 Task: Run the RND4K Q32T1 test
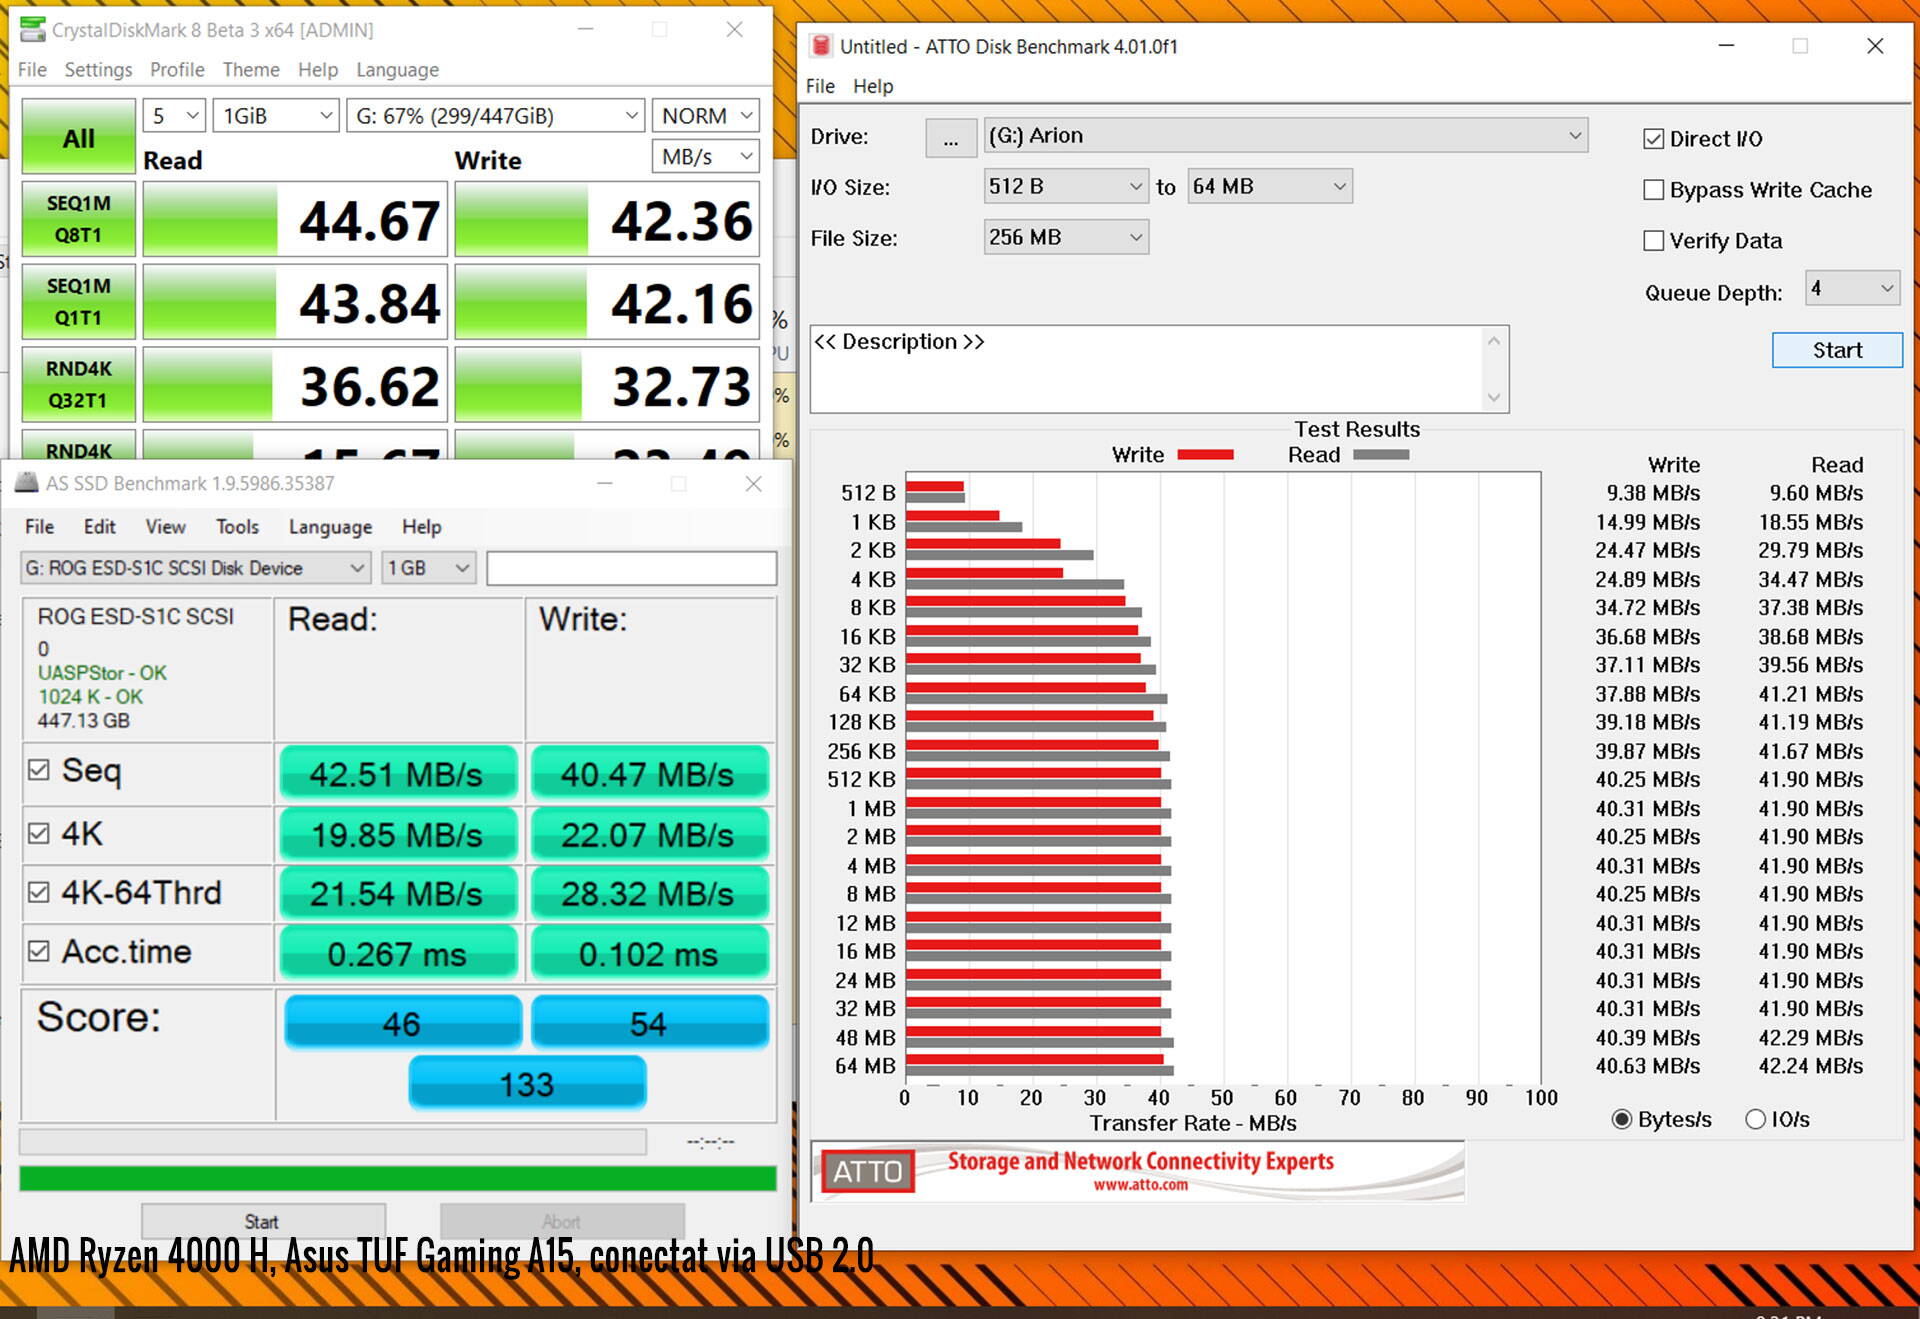(79, 384)
